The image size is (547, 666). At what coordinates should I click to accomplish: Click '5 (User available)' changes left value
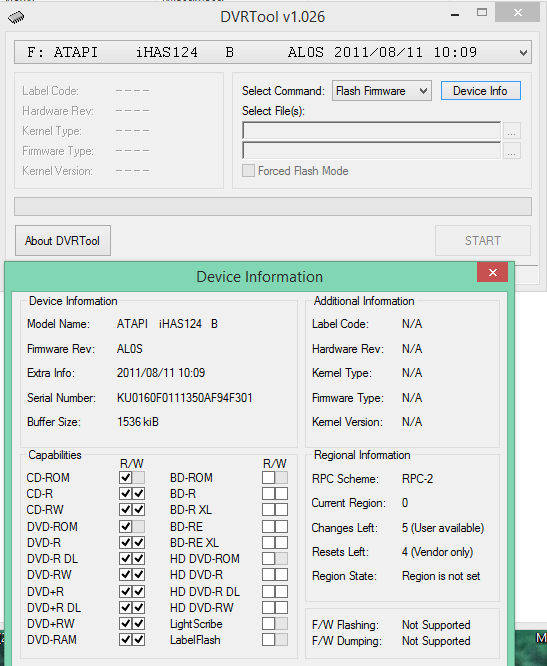(x=443, y=528)
